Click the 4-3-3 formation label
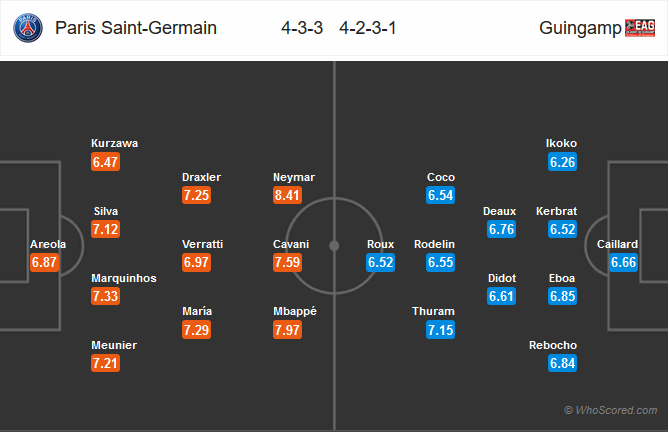Screen dimensions: 669x432 tap(302, 28)
